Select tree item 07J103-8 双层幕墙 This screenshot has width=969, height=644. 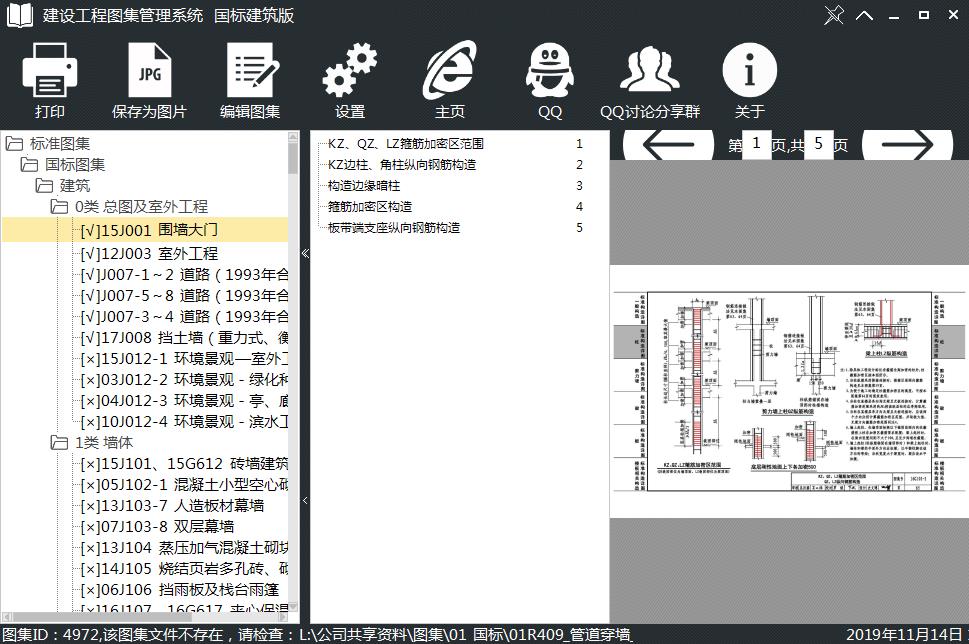(x=157, y=527)
